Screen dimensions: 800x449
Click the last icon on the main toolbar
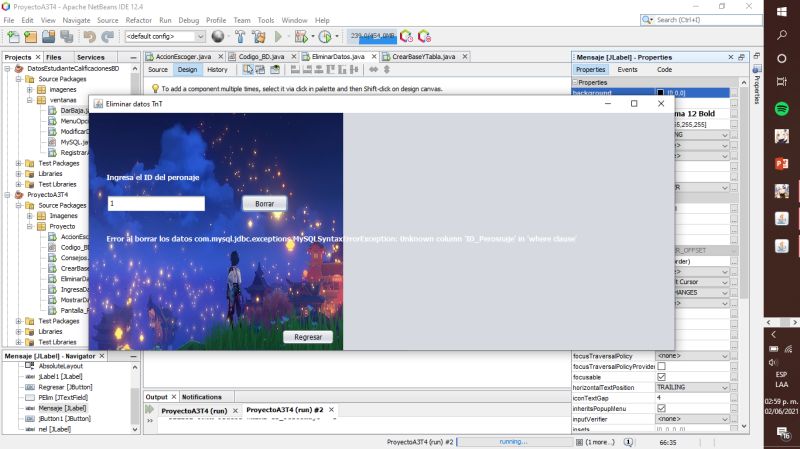424,36
